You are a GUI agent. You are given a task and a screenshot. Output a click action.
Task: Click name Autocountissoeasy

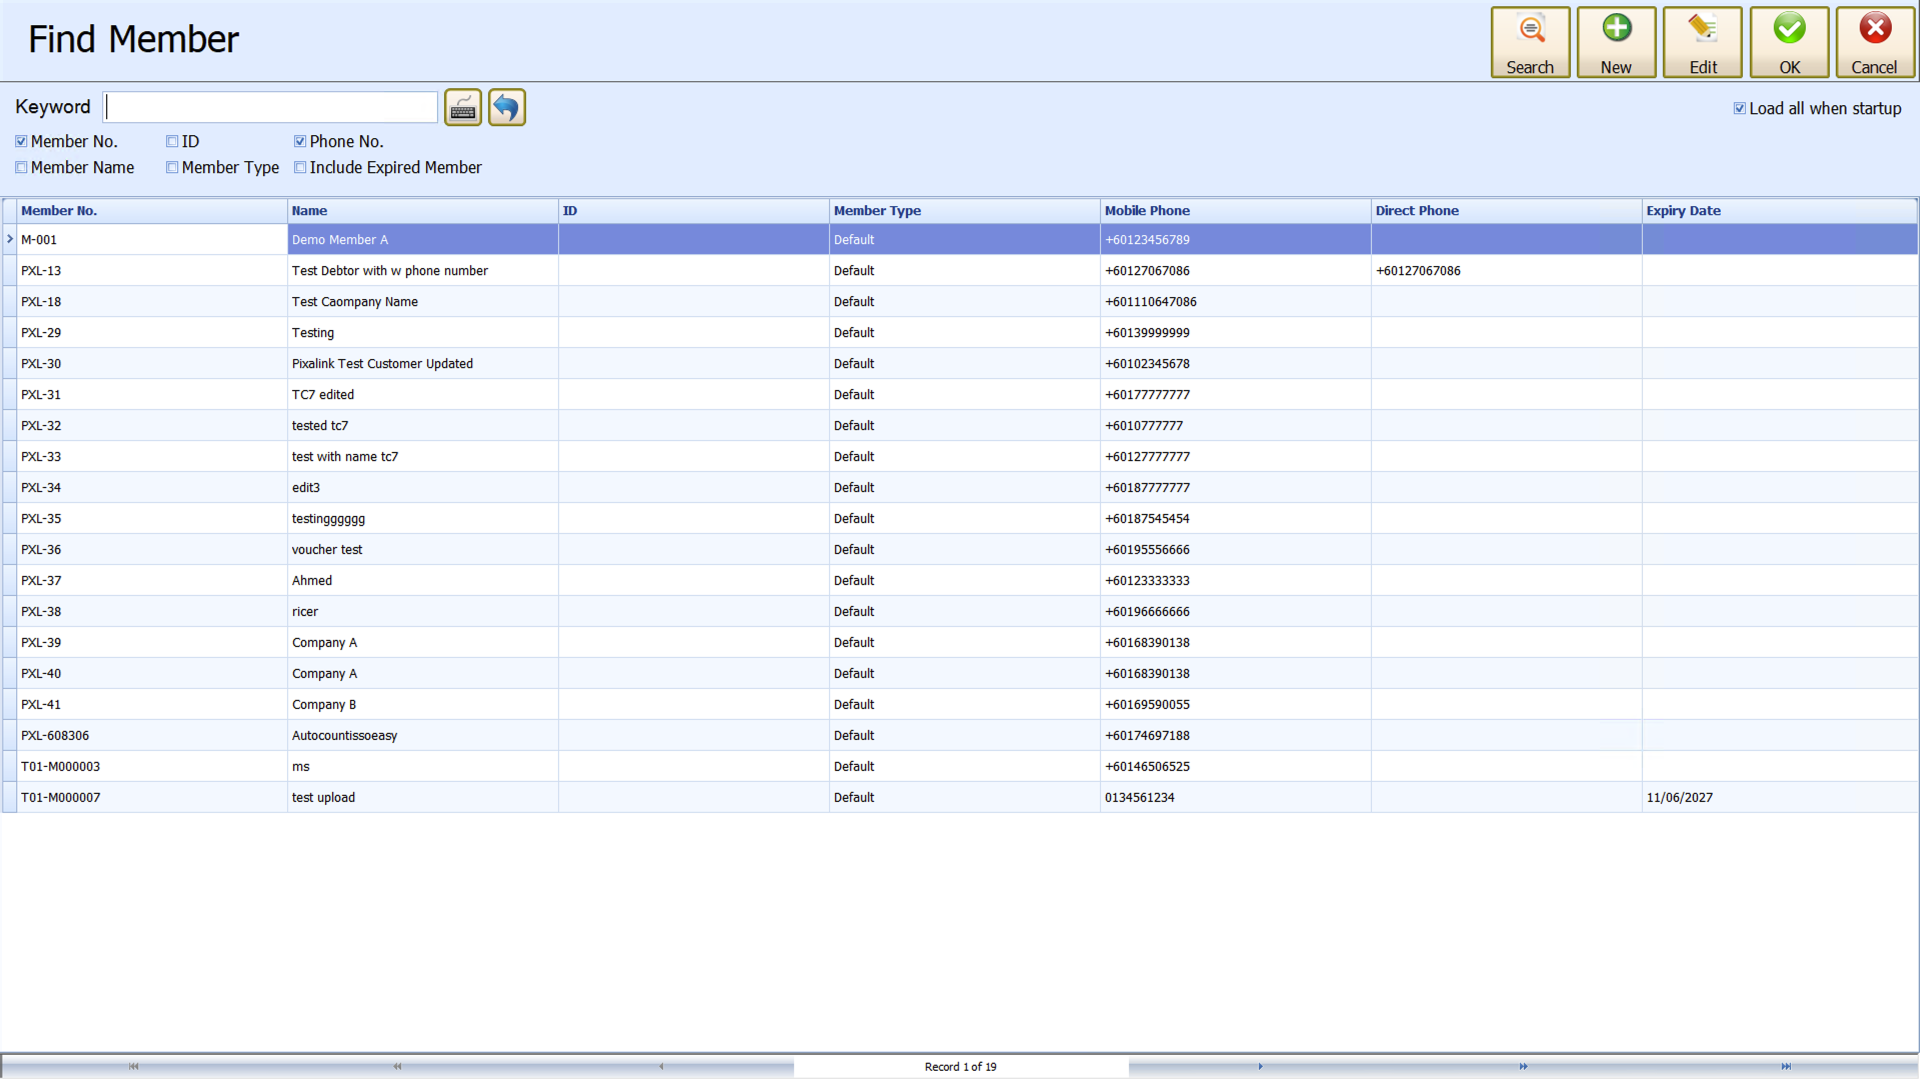click(344, 736)
